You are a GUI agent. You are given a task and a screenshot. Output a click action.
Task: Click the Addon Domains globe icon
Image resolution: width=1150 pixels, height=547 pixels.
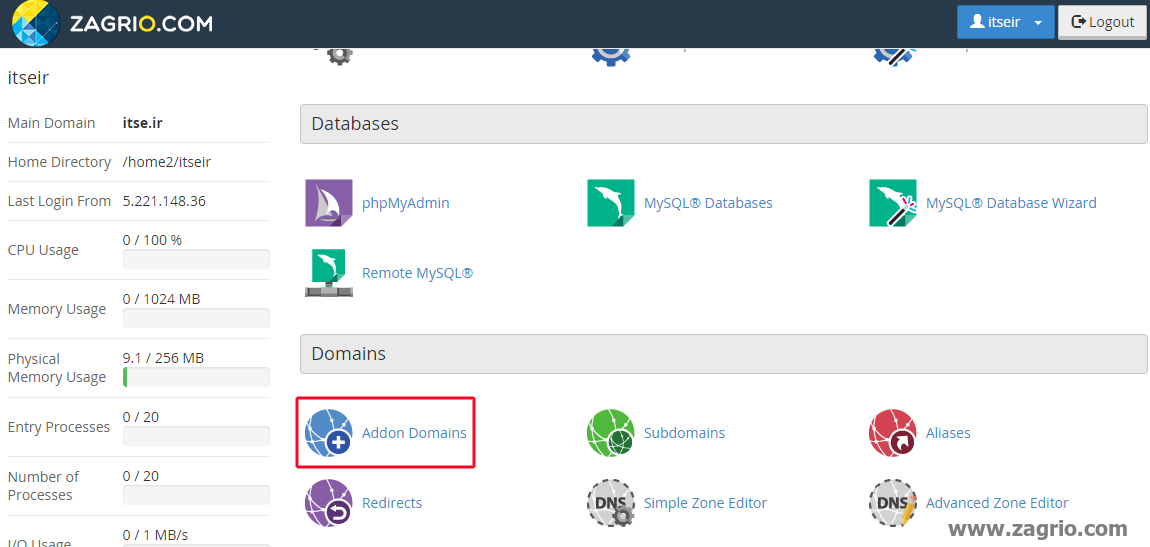pyautogui.click(x=329, y=433)
